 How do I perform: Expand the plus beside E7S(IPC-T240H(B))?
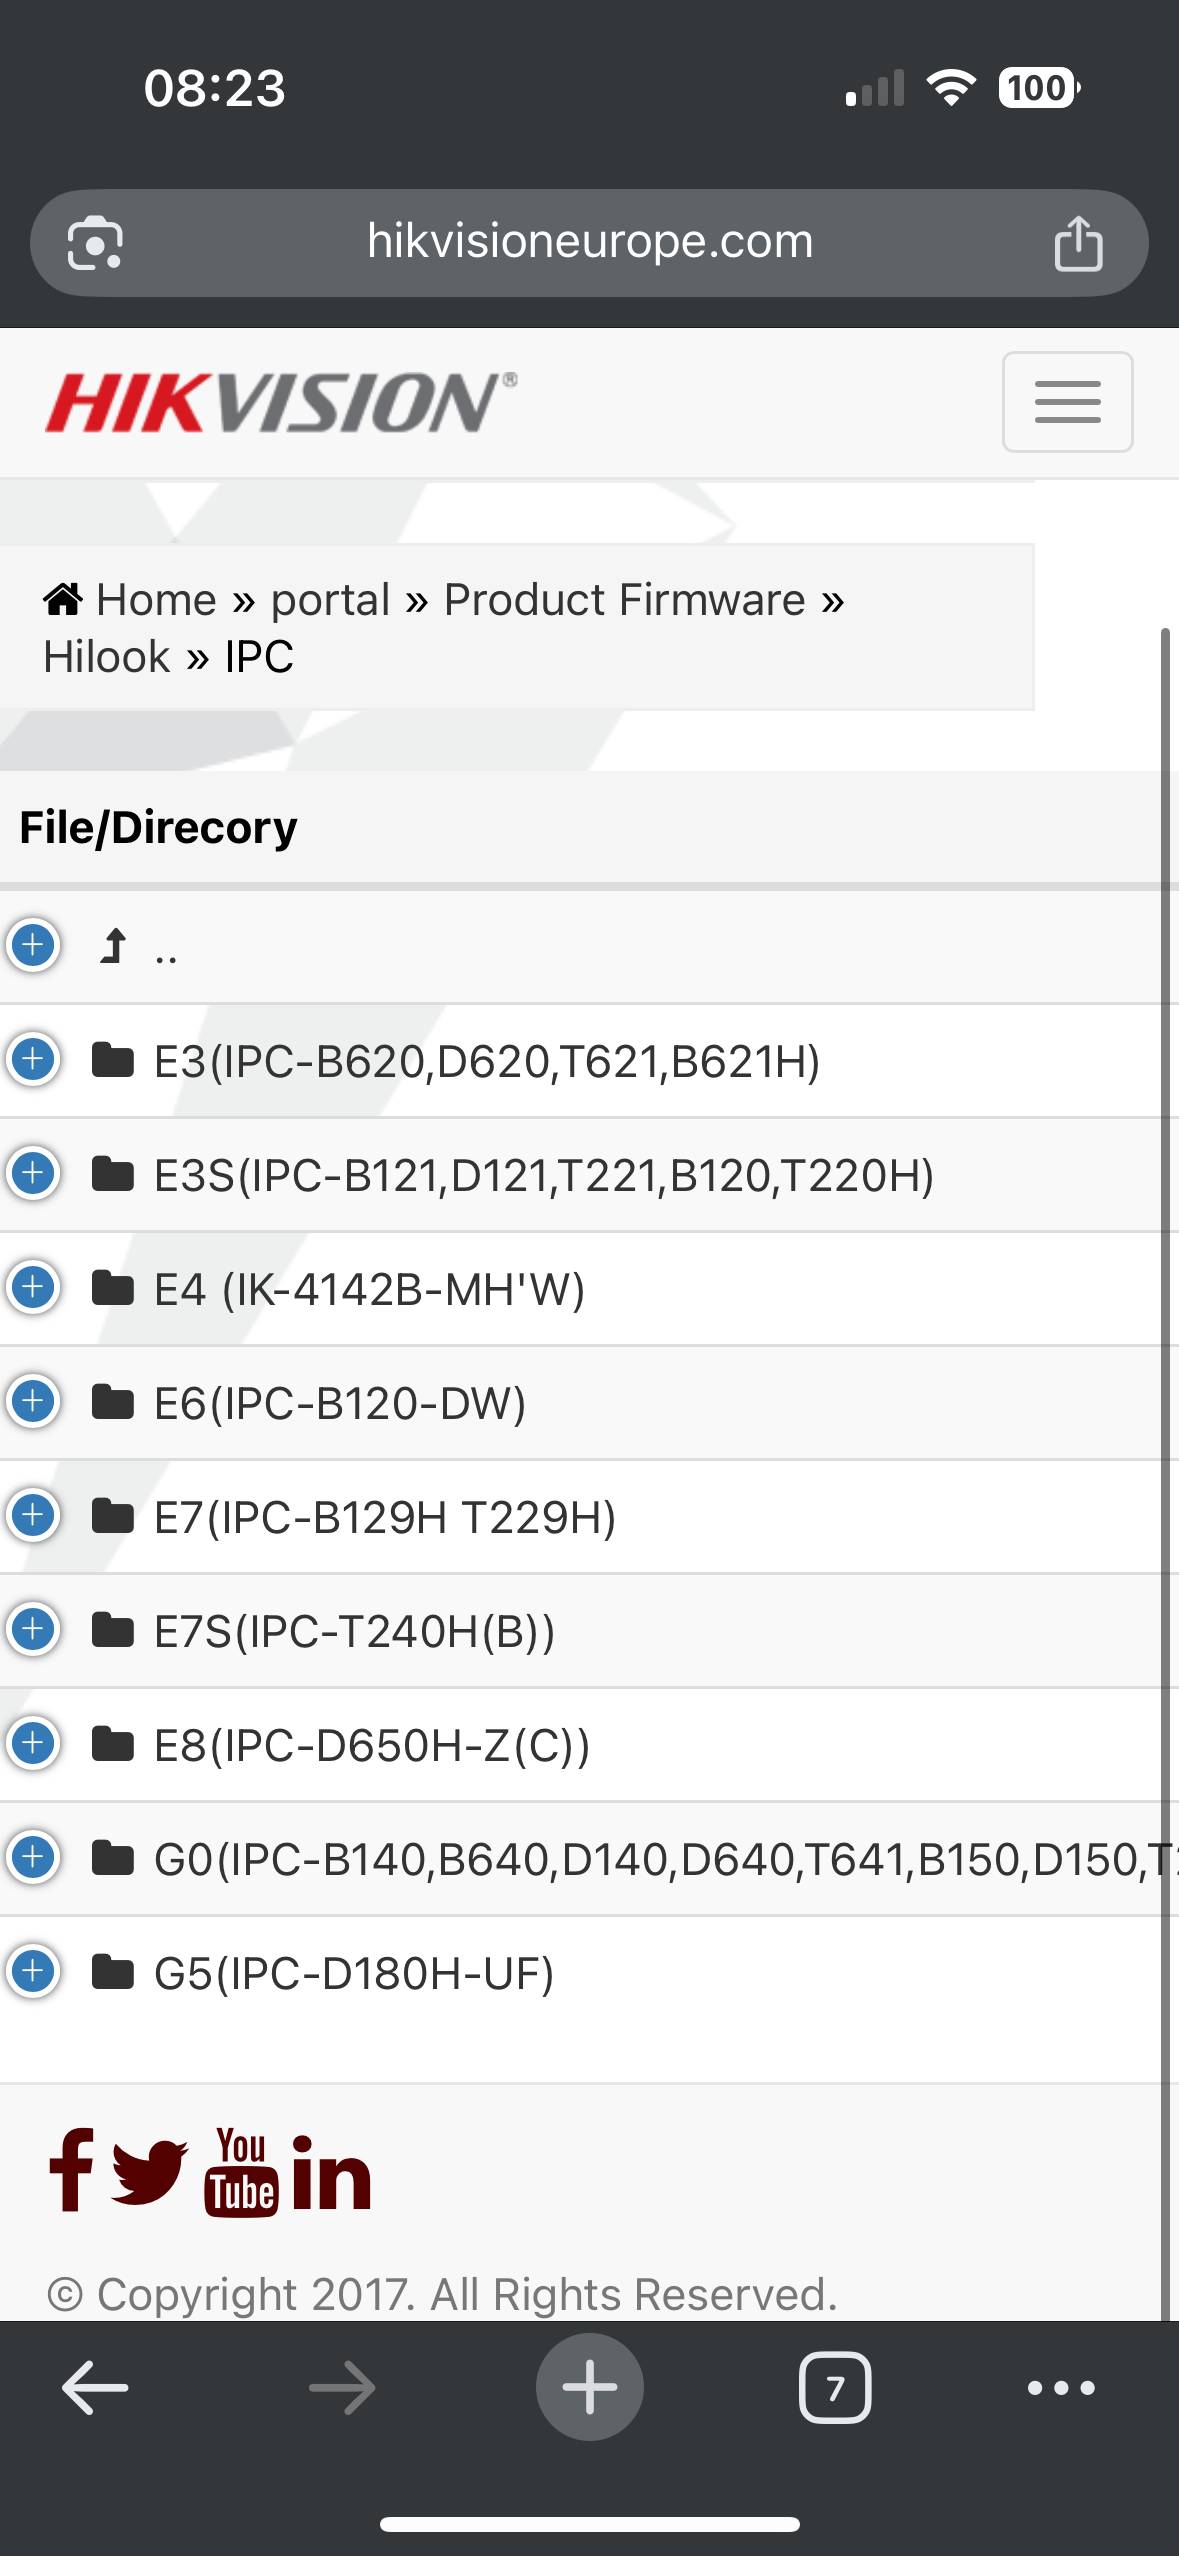(33, 1629)
